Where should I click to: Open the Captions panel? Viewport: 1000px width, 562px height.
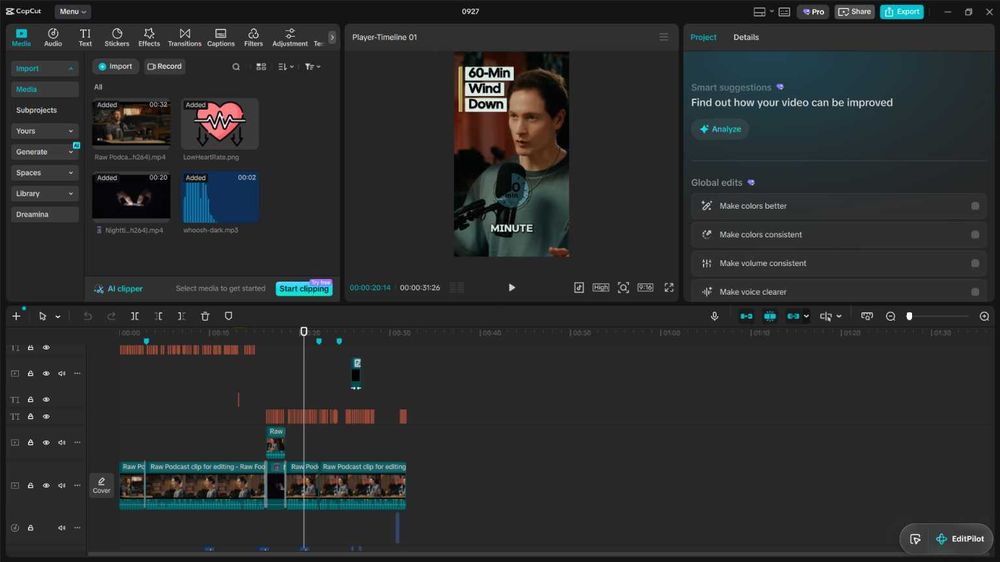[x=221, y=37]
